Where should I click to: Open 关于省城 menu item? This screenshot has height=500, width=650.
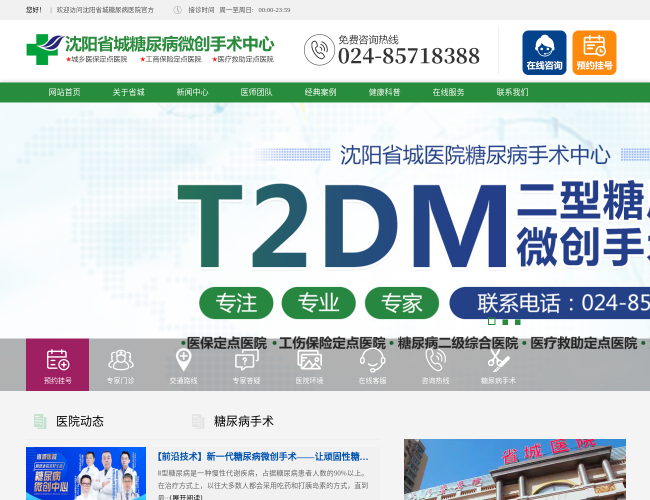pyautogui.click(x=129, y=92)
